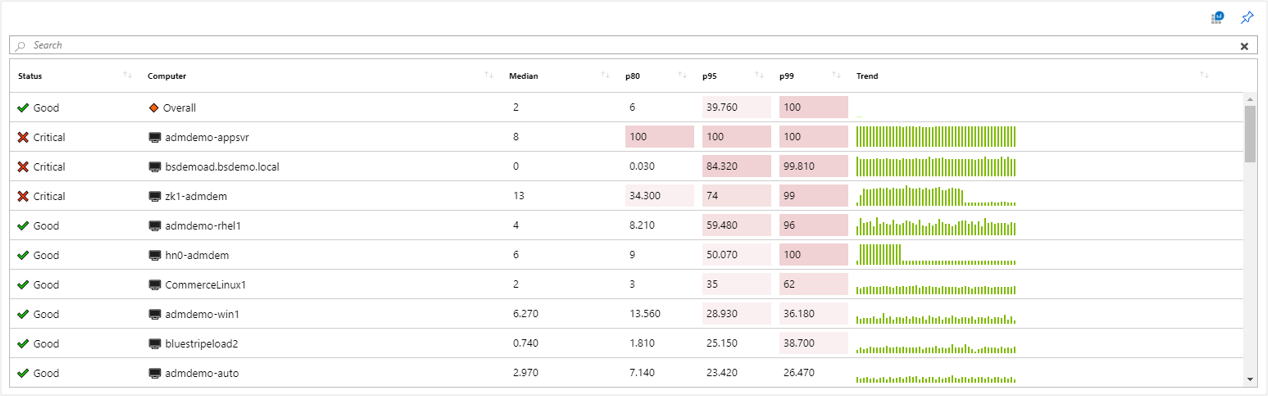Click the p80 column header label
The image size is (1268, 396).
pyautogui.click(x=633, y=76)
